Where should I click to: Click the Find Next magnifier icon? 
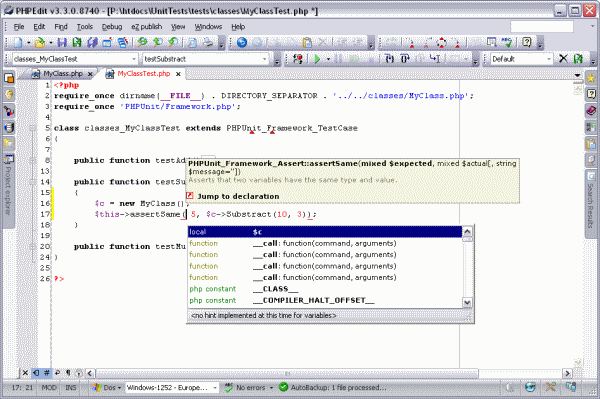click(x=157, y=42)
